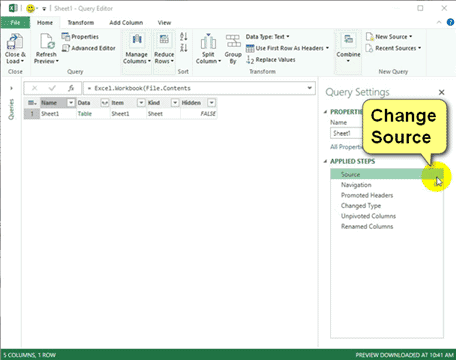Switch to the Add Column tab
This screenshot has width=456, height=360.
(x=126, y=23)
